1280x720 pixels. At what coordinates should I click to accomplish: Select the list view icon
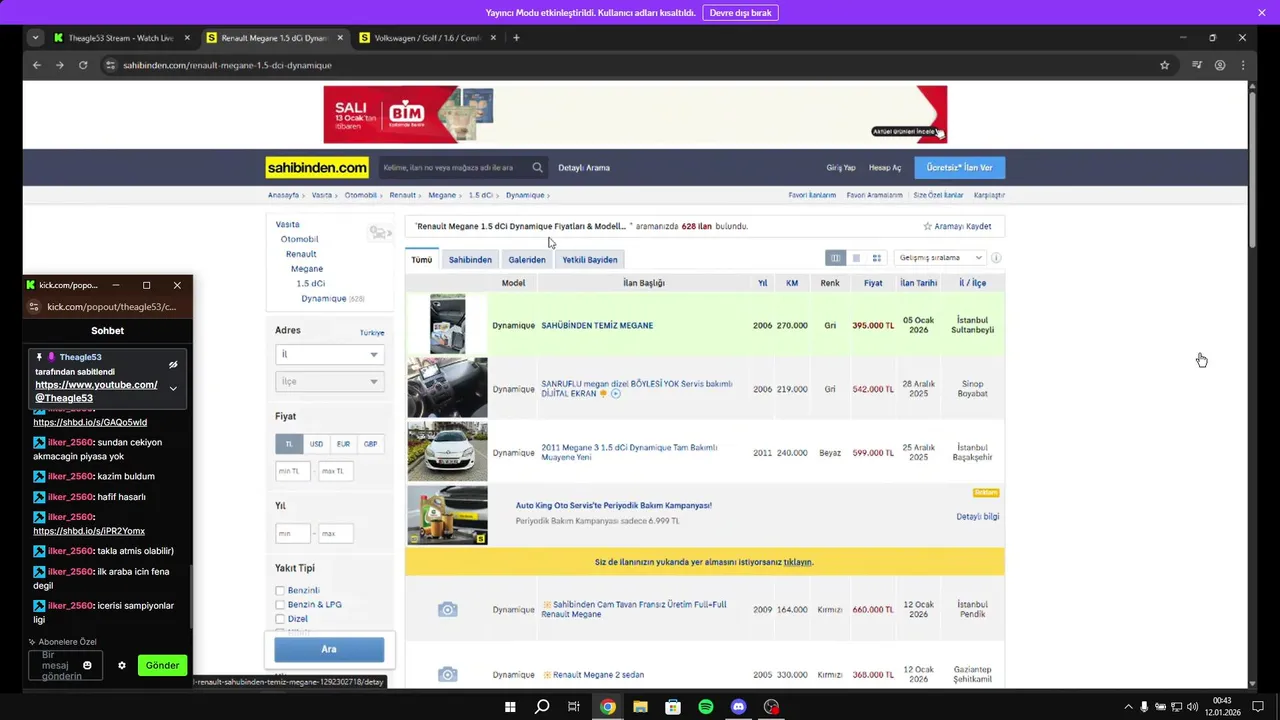click(x=856, y=258)
